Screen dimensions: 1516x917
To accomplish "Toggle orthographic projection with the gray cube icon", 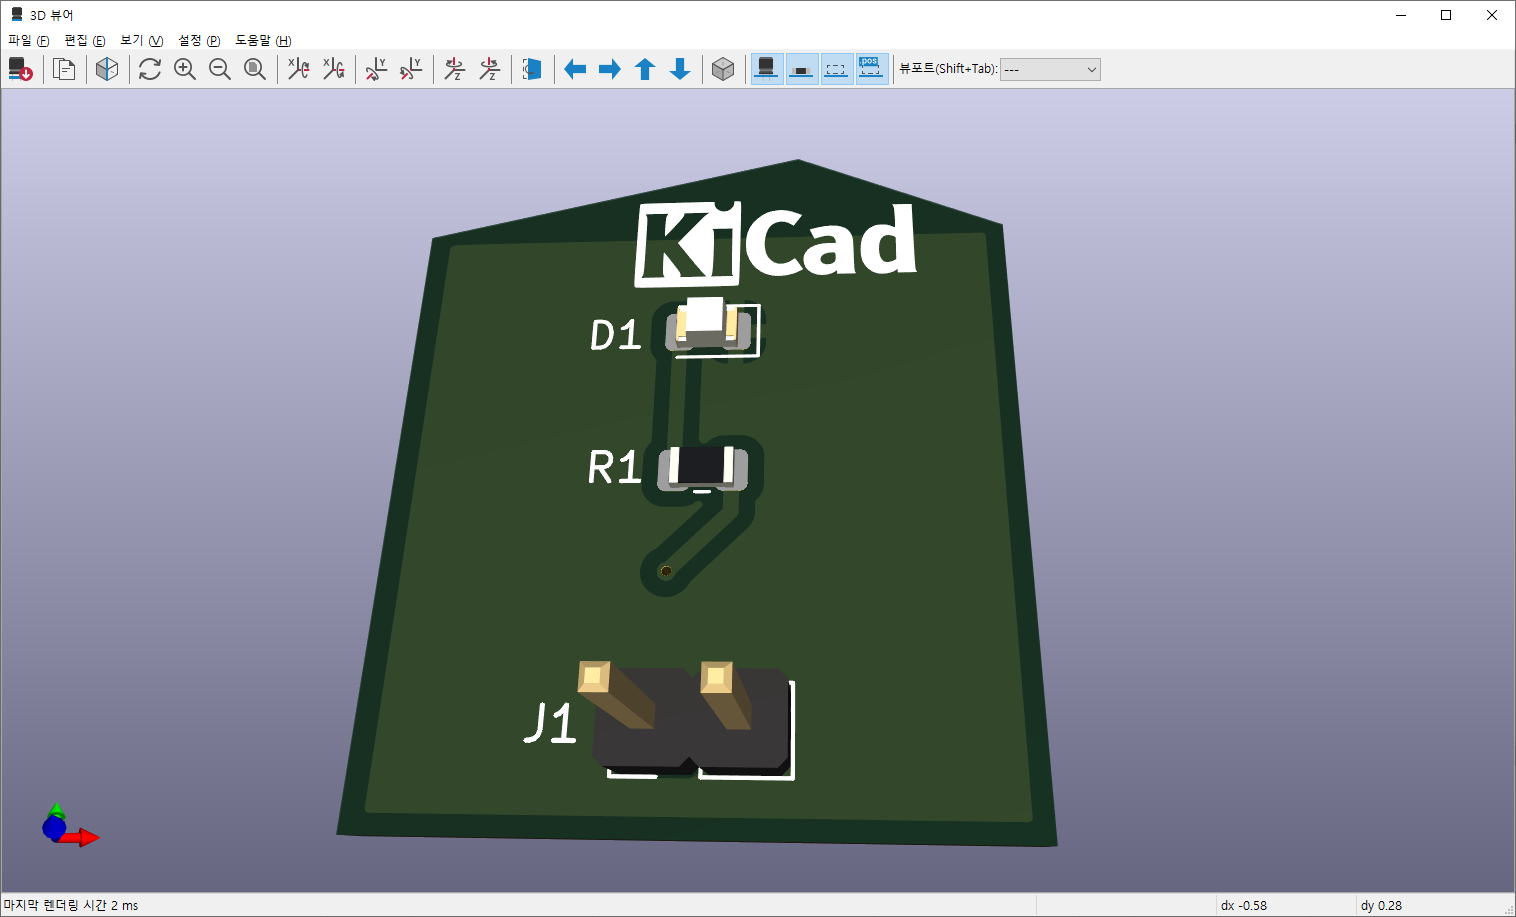I will [x=723, y=69].
